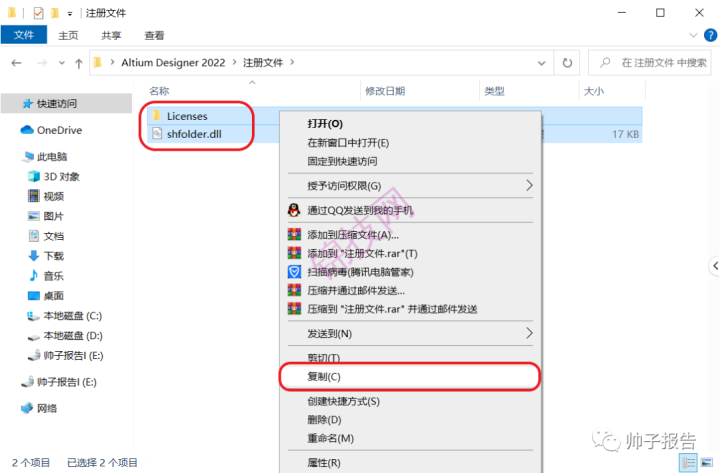This screenshot has width=720, height=473.
Task: Select 此电脑 in the navigation pane
Action: click(x=45, y=157)
